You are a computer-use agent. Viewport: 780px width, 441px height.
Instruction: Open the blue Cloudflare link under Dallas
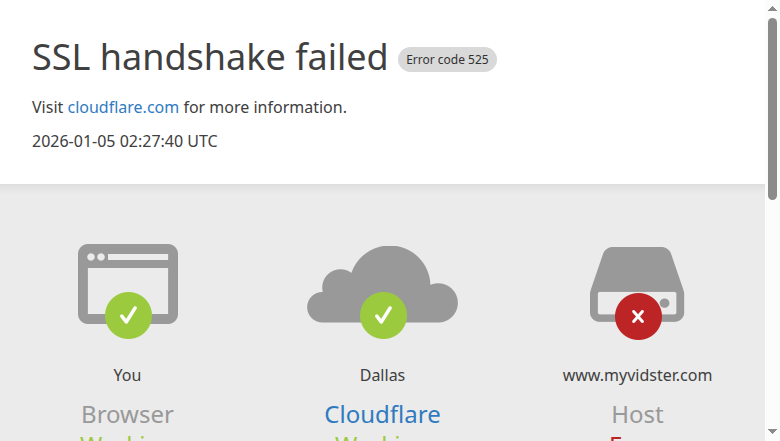382,414
